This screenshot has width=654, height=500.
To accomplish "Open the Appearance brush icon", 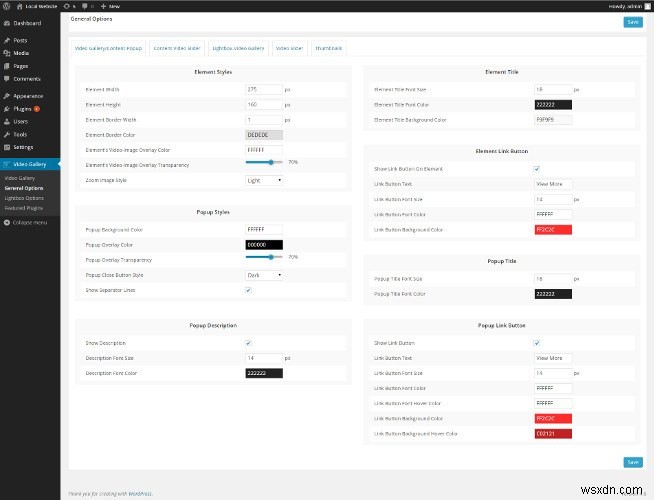I will coord(7,96).
